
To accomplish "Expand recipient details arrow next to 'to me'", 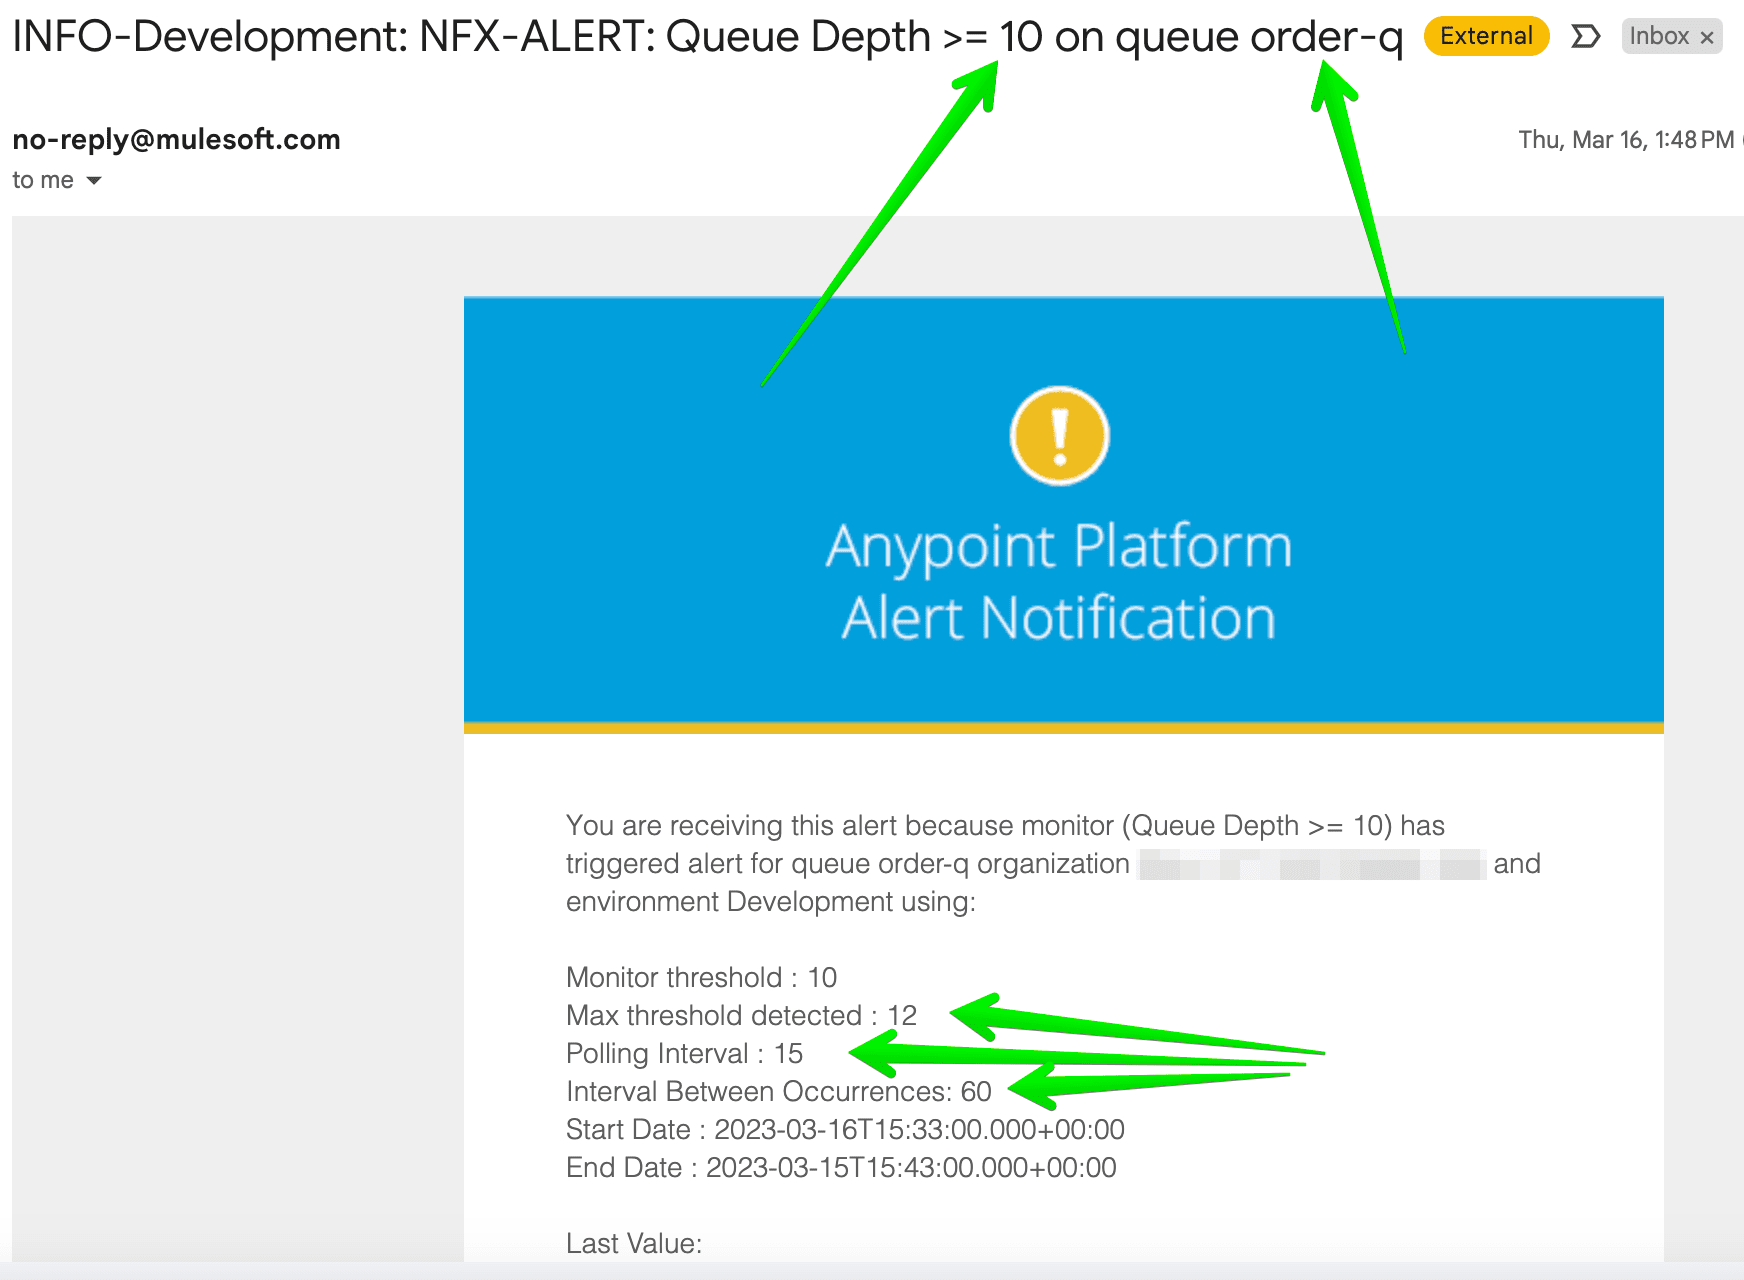I will 94,181.
